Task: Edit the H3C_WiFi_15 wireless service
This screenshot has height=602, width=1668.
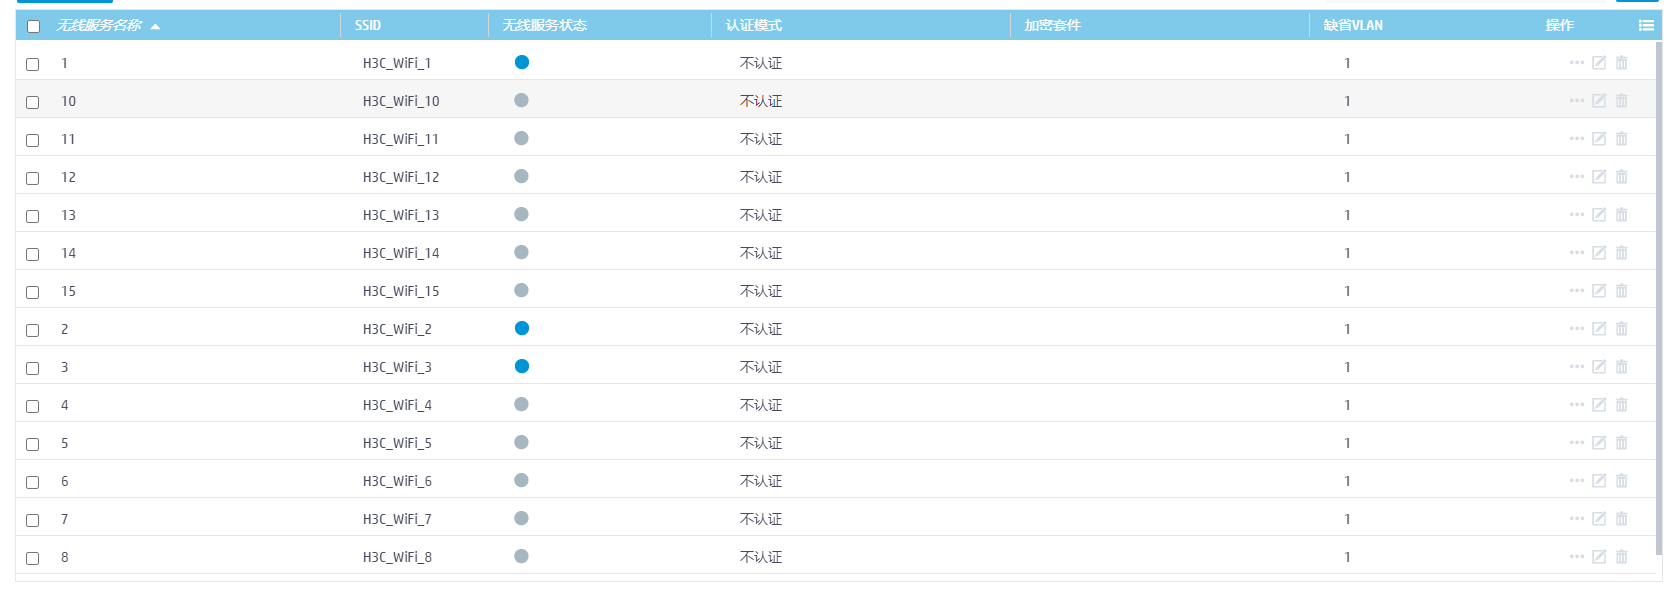Action: coord(1599,291)
